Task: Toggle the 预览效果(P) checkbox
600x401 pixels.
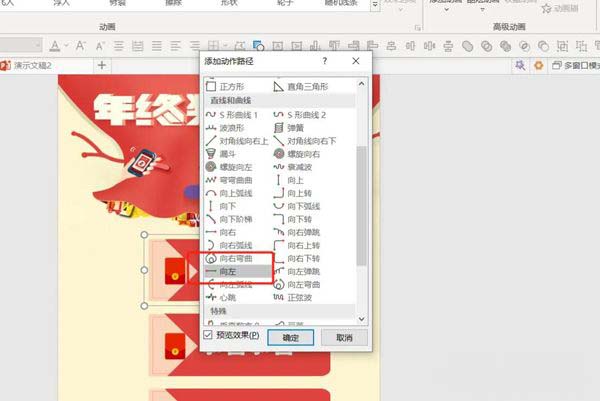Action: (208, 335)
